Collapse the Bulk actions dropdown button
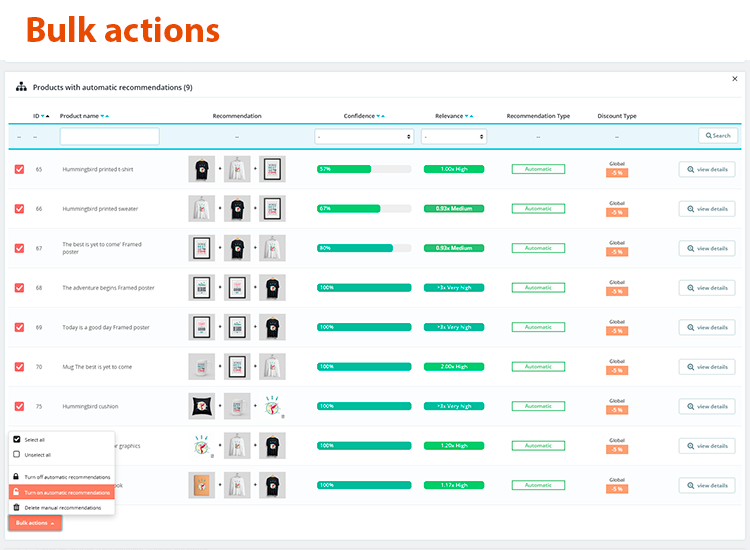The width and height of the screenshot is (750, 550). pyautogui.click(x=35, y=523)
